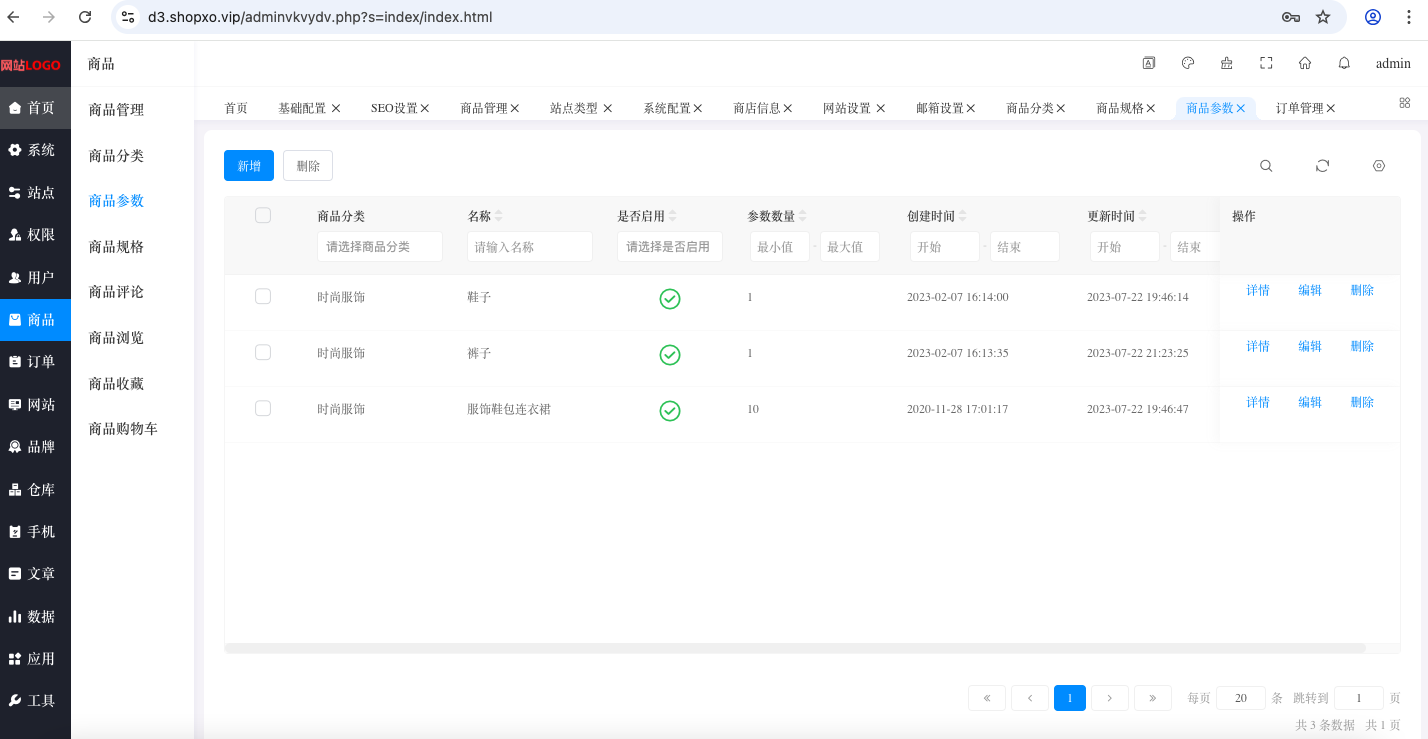
Task: Open the theme palette icon
Action: tap(1188, 63)
